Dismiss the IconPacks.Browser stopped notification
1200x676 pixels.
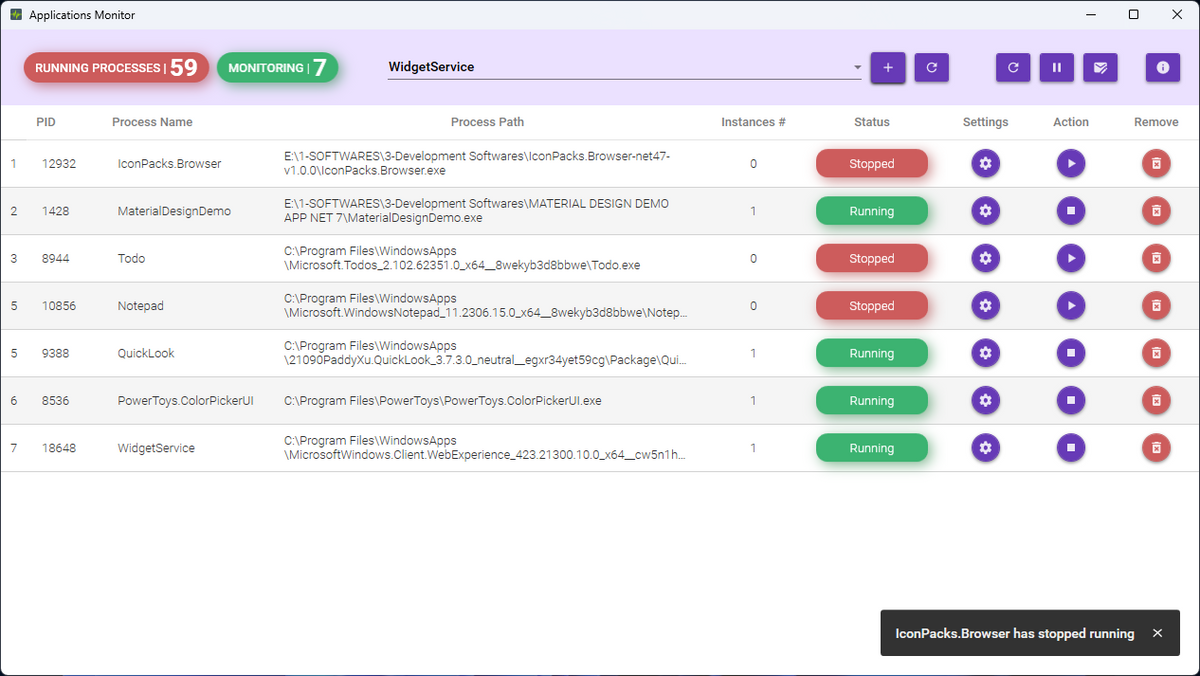coord(1157,633)
